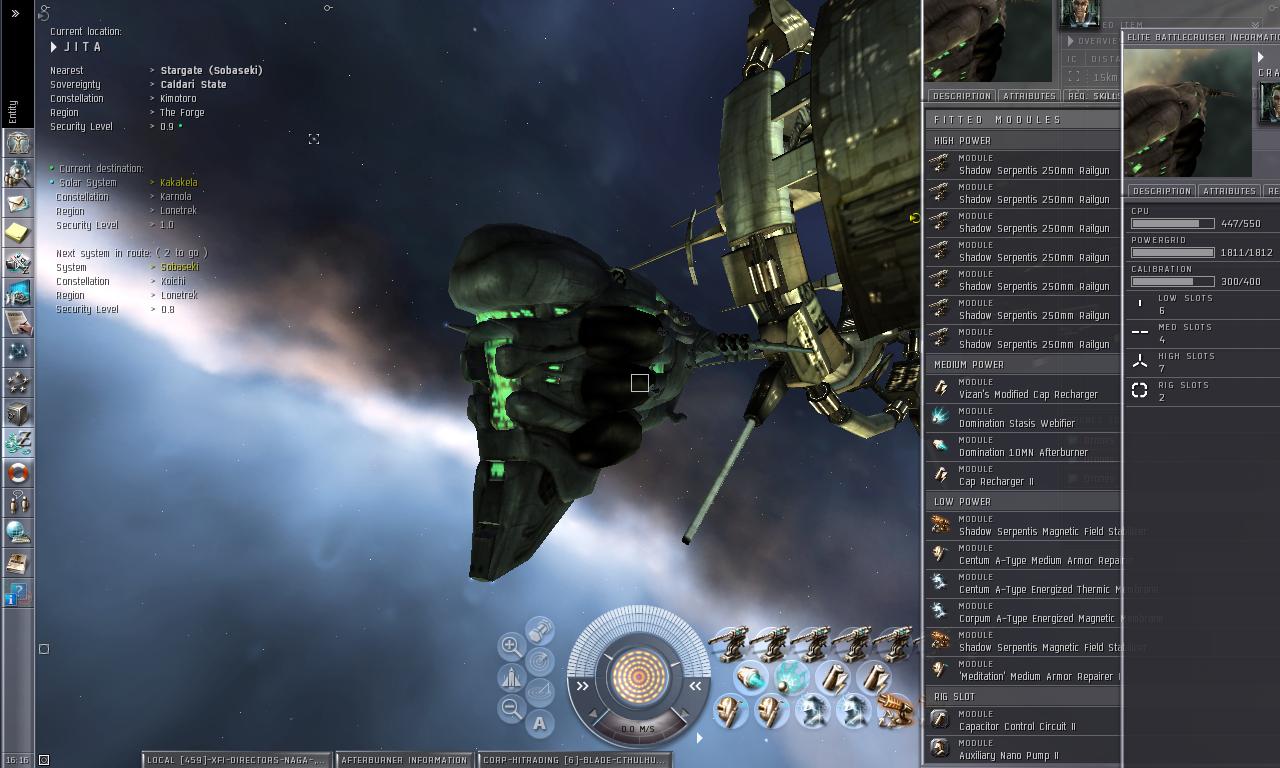Click the 0.0 M/S speed gauge
This screenshot has width=1280, height=768.
[638, 729]
